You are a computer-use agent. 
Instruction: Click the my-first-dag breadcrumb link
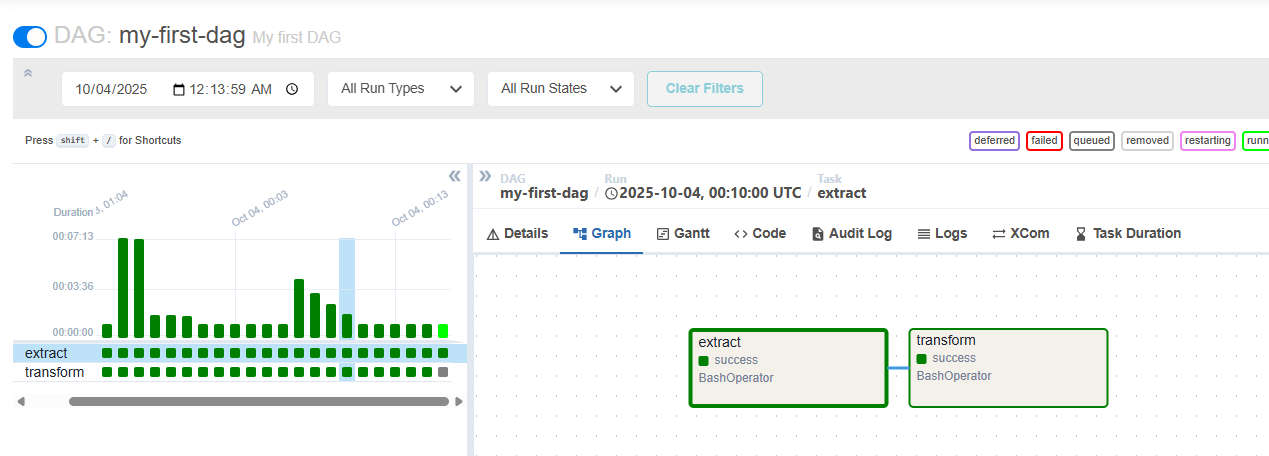pyautogui.click(x=544, y=193)
